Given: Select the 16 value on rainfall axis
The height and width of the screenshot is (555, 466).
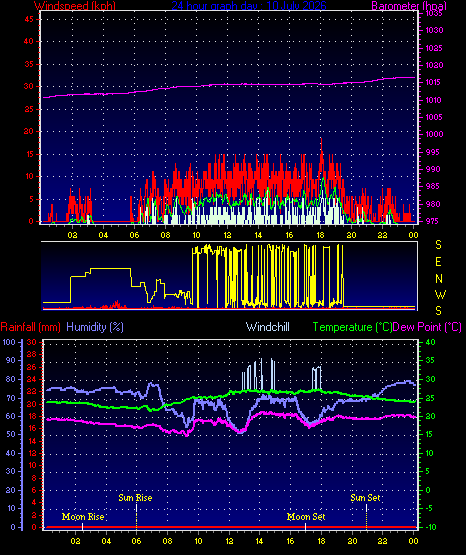Looking at the screenshot, I should (32, 428).
